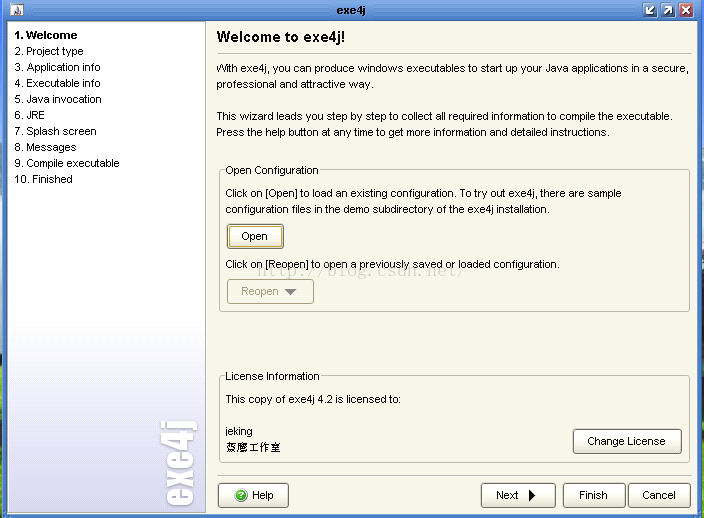Minimize the exe4j window
704x518 pixels.
(x=650, y=10)
